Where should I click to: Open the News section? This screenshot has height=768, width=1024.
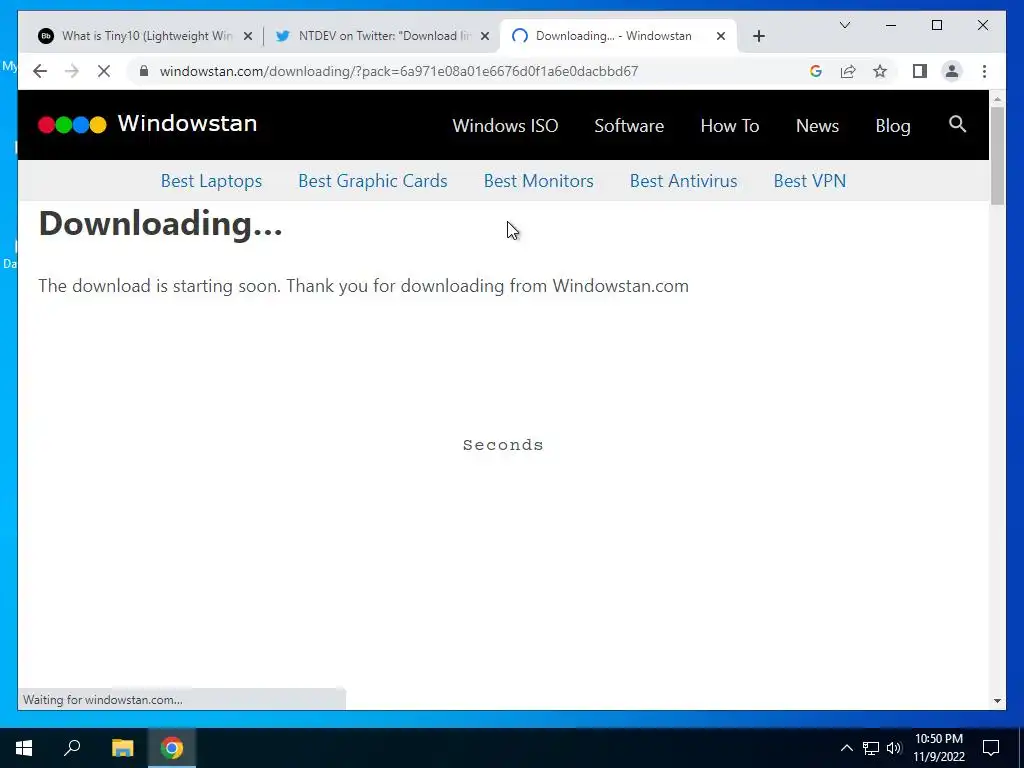pos(817,125)
